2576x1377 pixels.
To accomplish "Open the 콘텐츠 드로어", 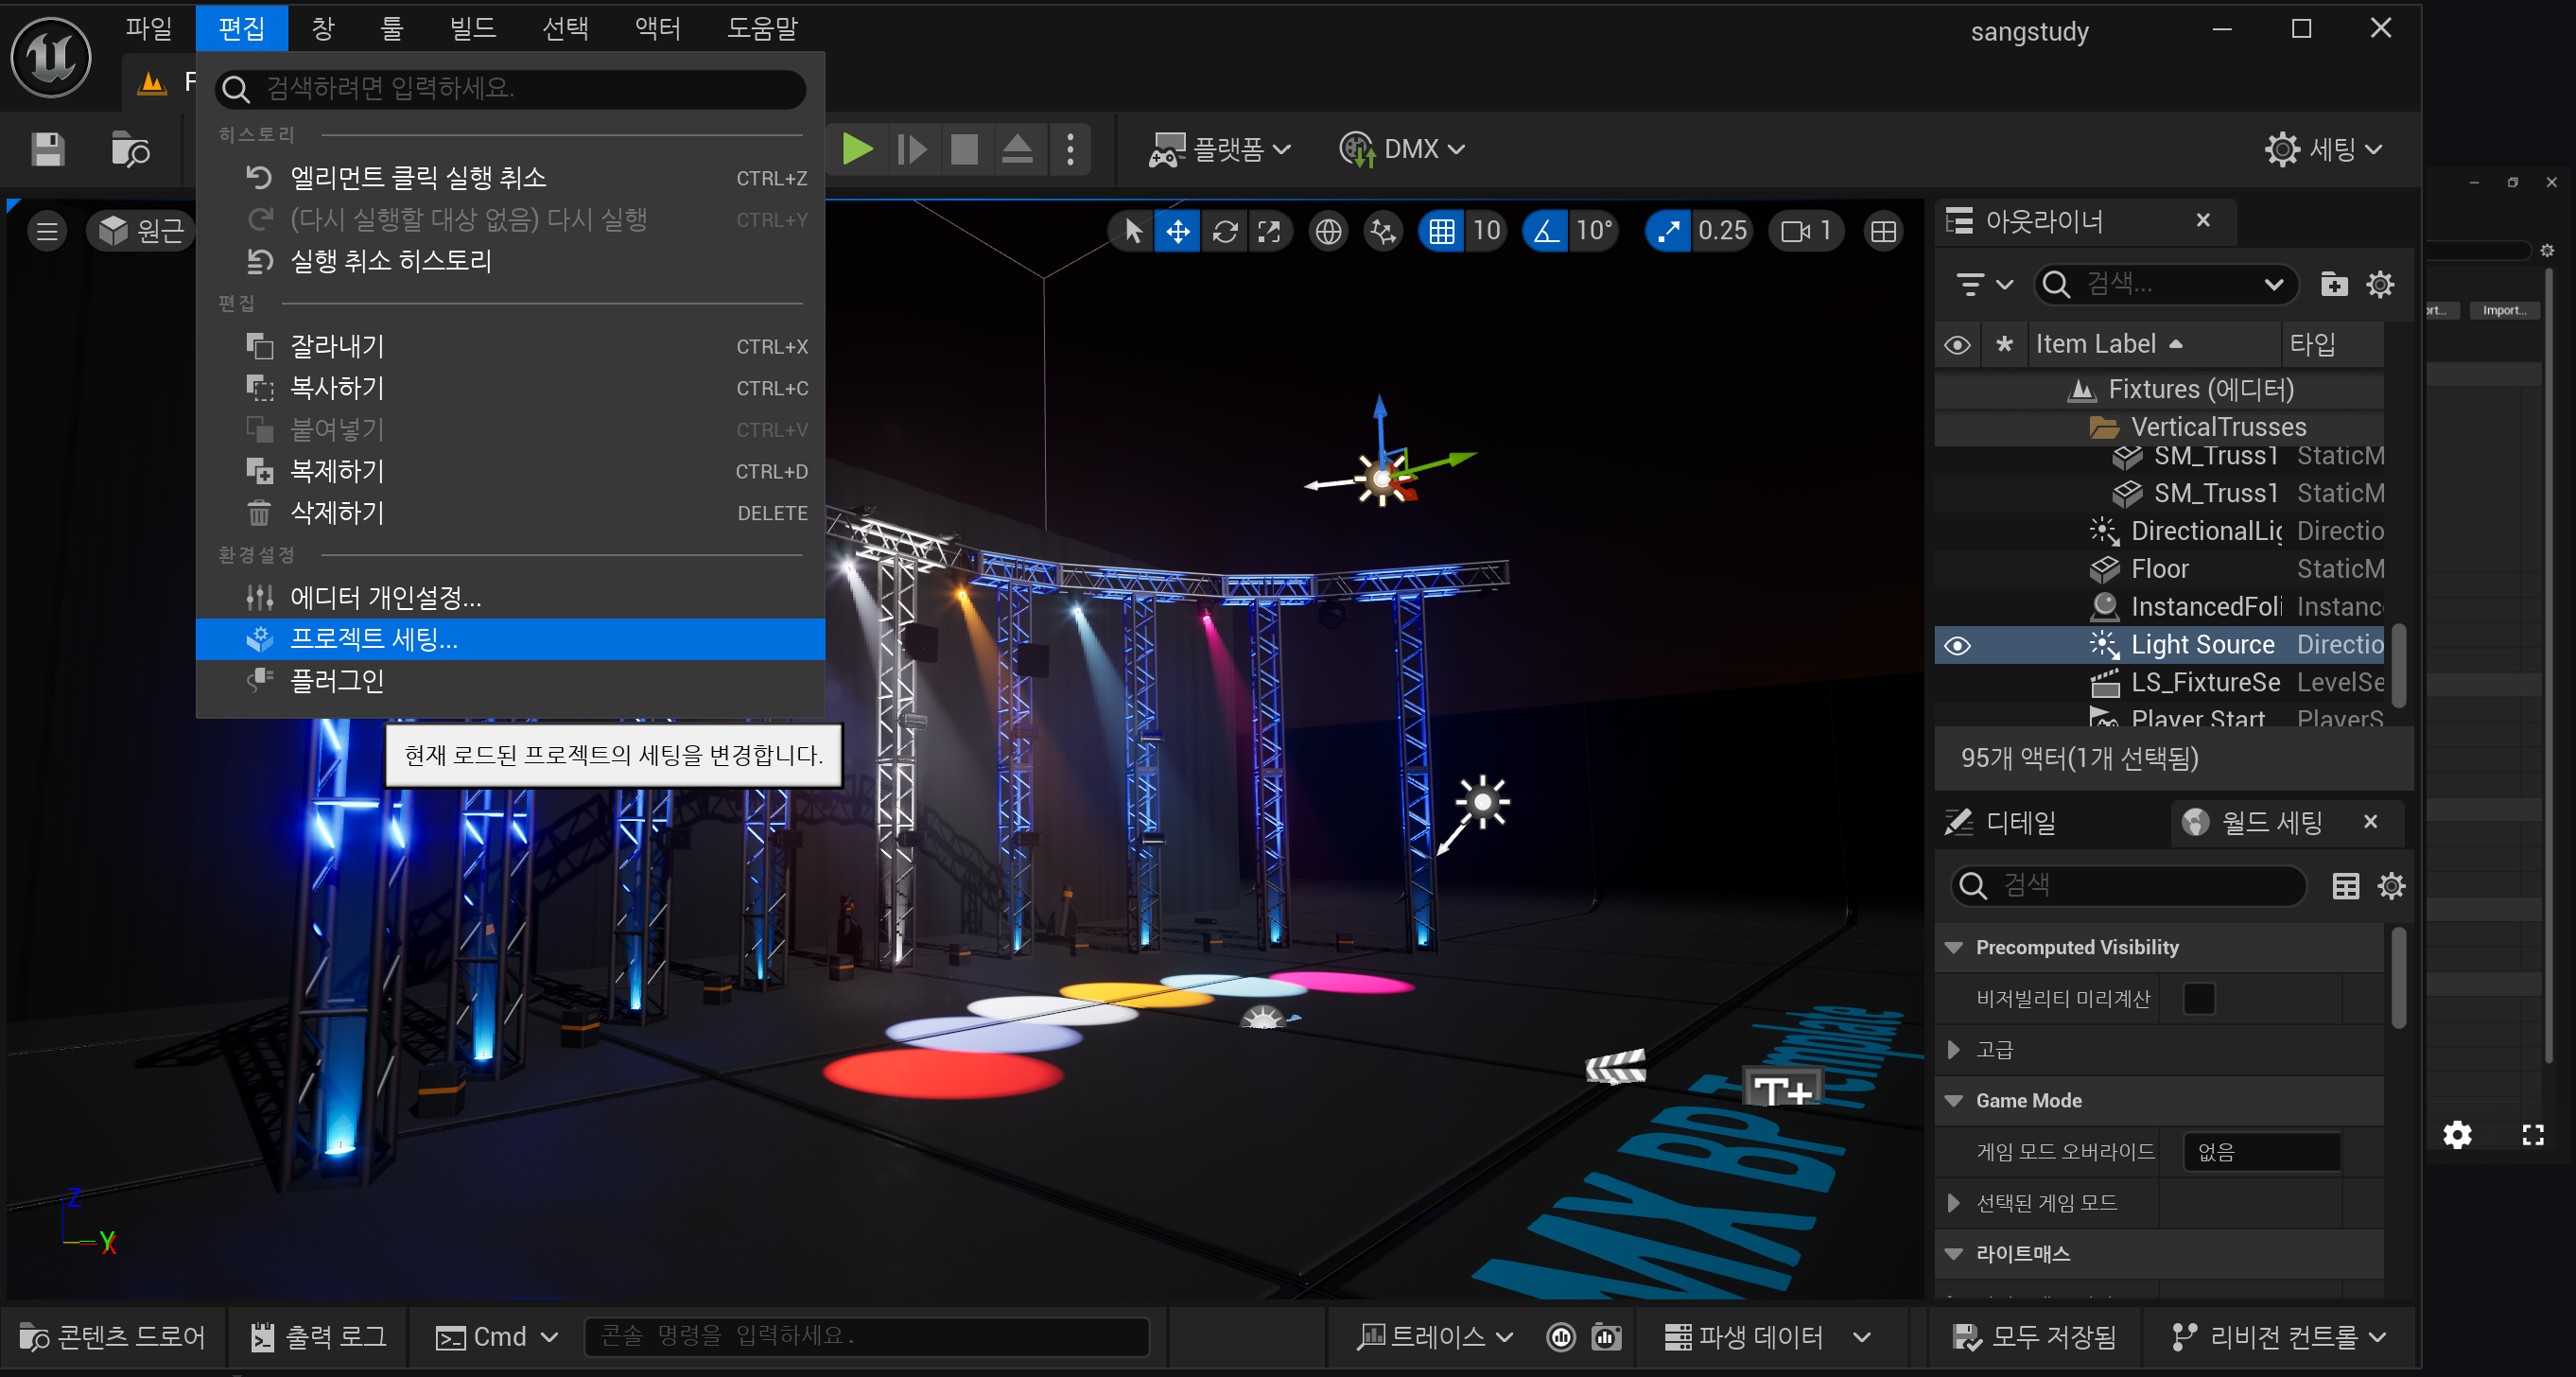I will (x=112, y=1337).
